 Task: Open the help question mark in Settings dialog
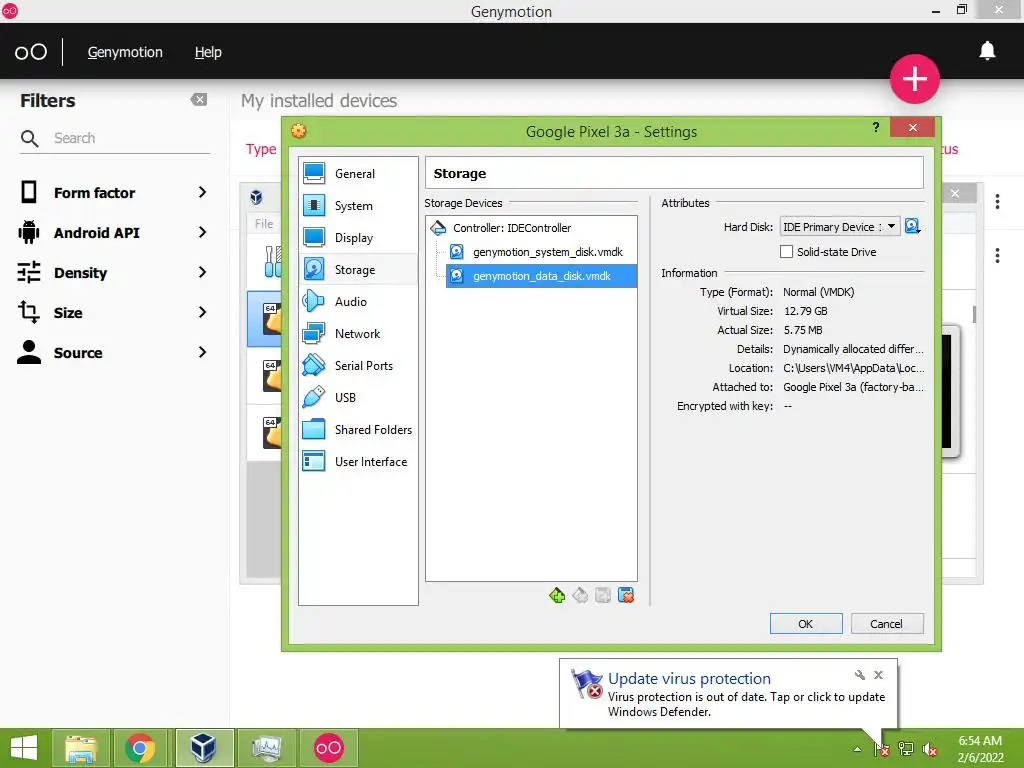pos(876,127)
